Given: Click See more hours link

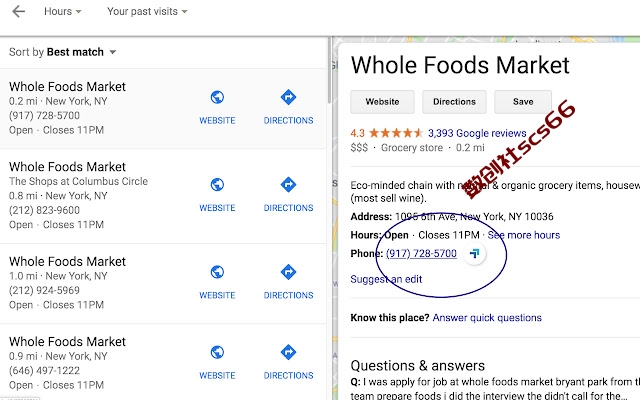Looking at the screenshot, I should point(524,235).
